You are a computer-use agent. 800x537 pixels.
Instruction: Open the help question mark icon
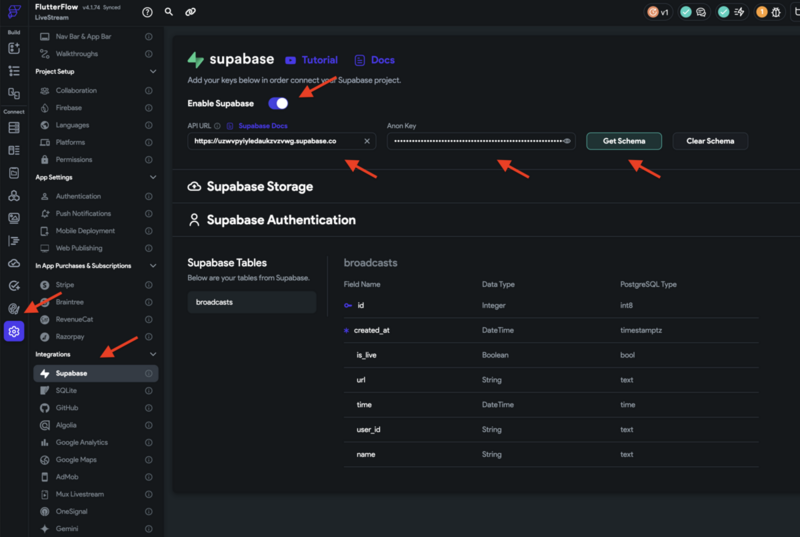(x=147, y=12)
